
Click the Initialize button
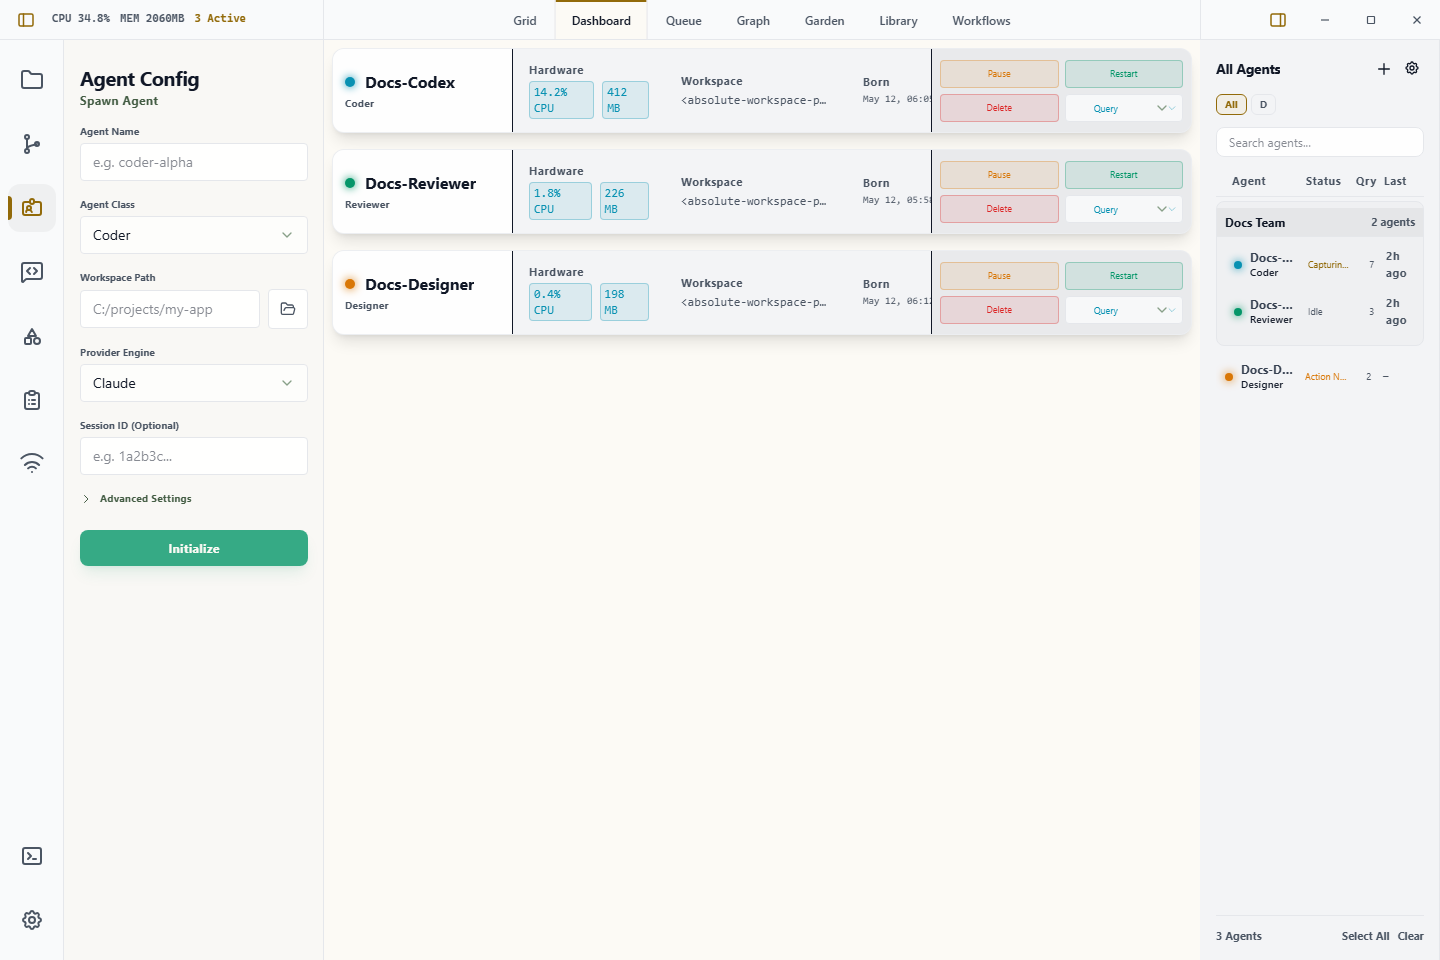(194, 548)
